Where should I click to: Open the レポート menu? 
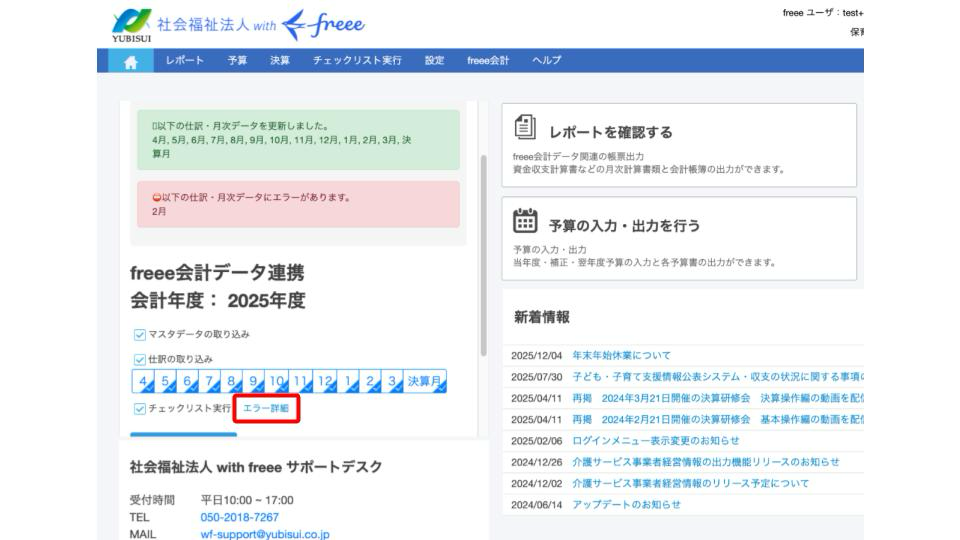[x=184, y=61]
